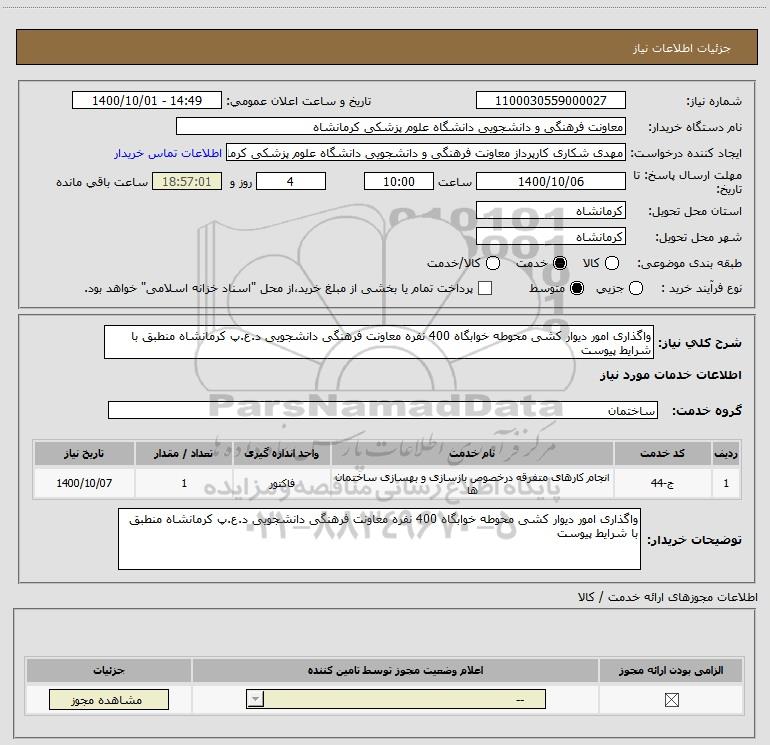Image resolution: width=770 pixels, height=745 pixels.
Task: Click the unit cell فاکتور
Action: click(281, 483)
